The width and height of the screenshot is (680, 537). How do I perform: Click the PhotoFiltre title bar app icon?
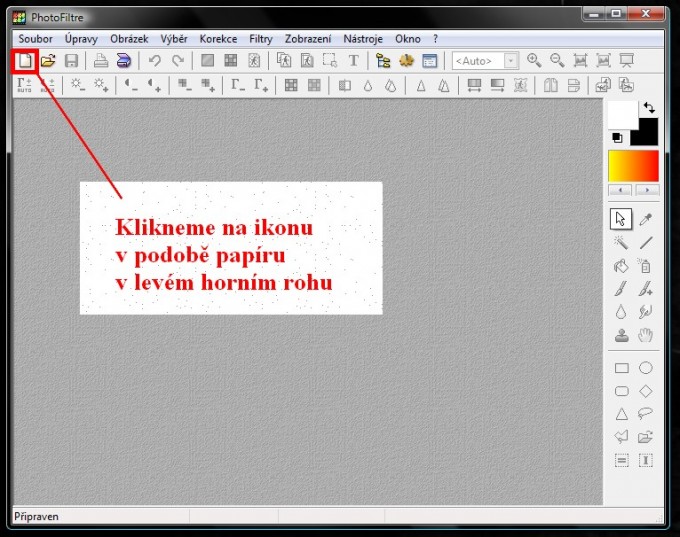click(x=19, y=17)
